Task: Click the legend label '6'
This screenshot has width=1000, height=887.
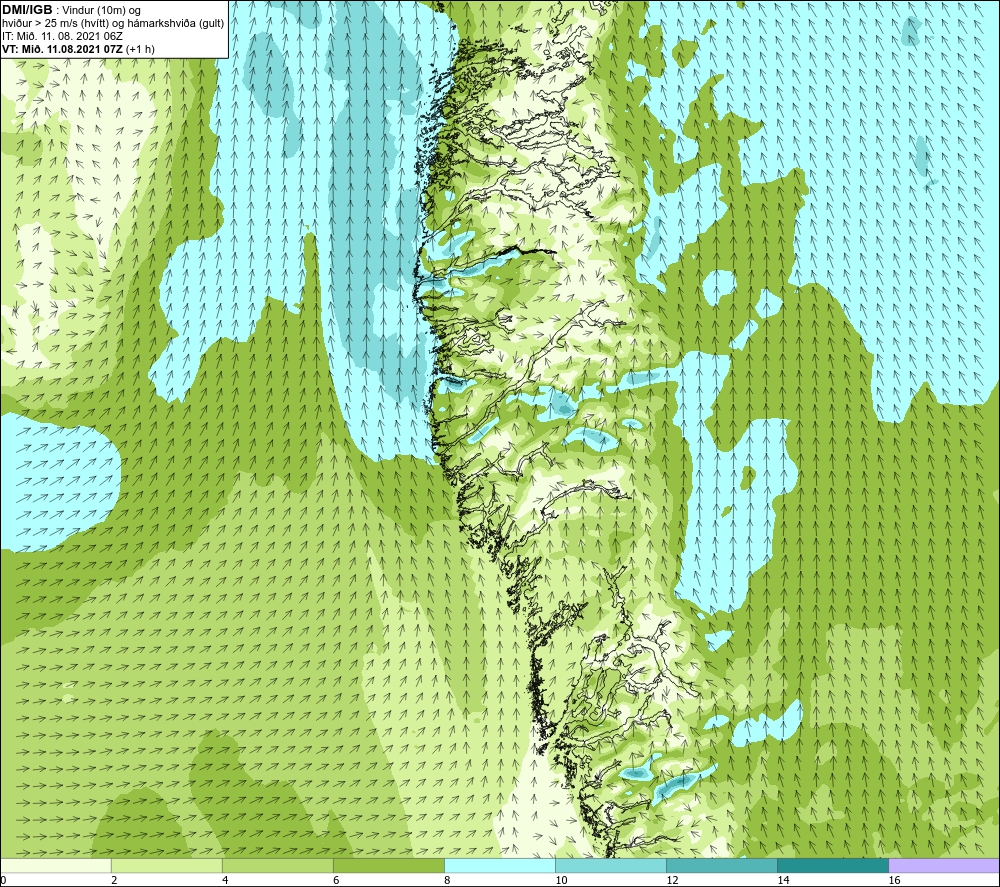Action: tap(337, 880)
